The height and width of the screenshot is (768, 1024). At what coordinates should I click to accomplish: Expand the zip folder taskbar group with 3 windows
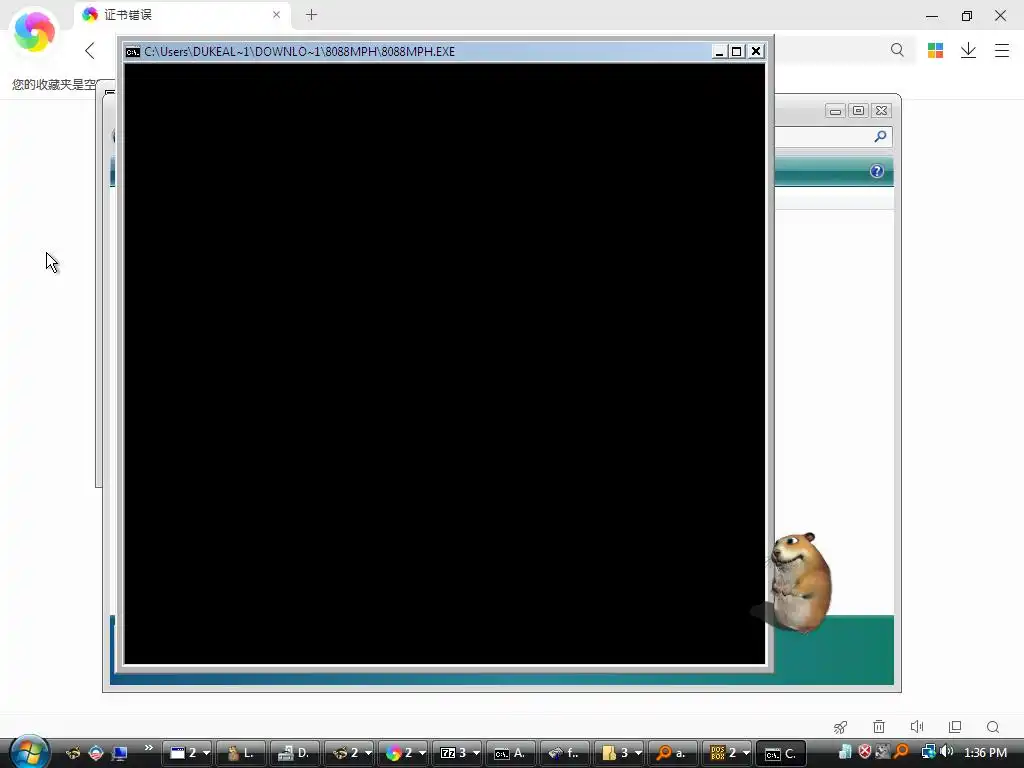click(619, 753)
